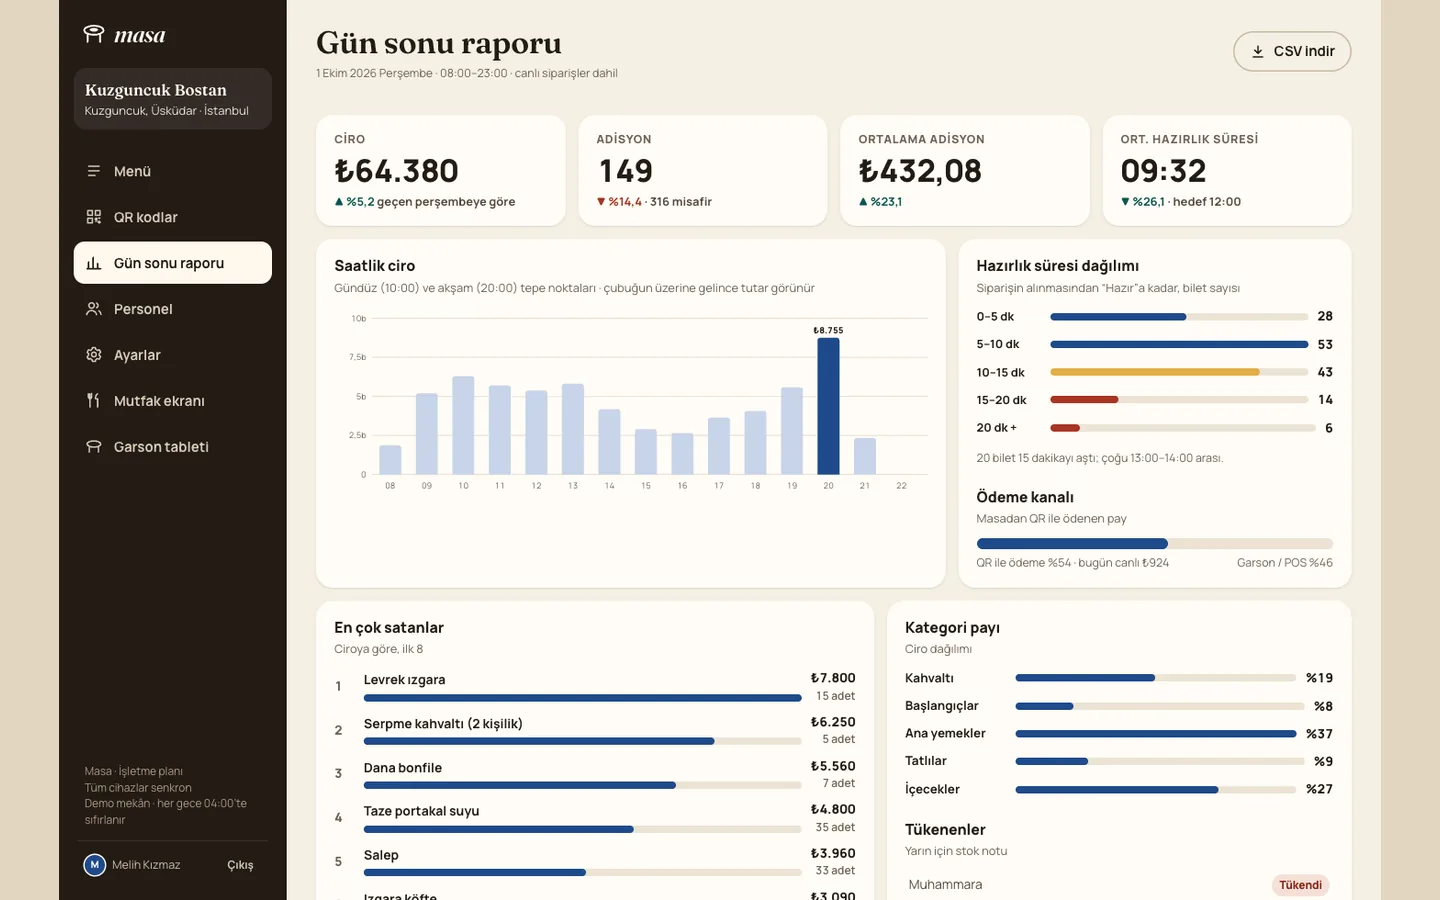
Task: Go to QR kodlar section
Action: [x=173, y=217]
